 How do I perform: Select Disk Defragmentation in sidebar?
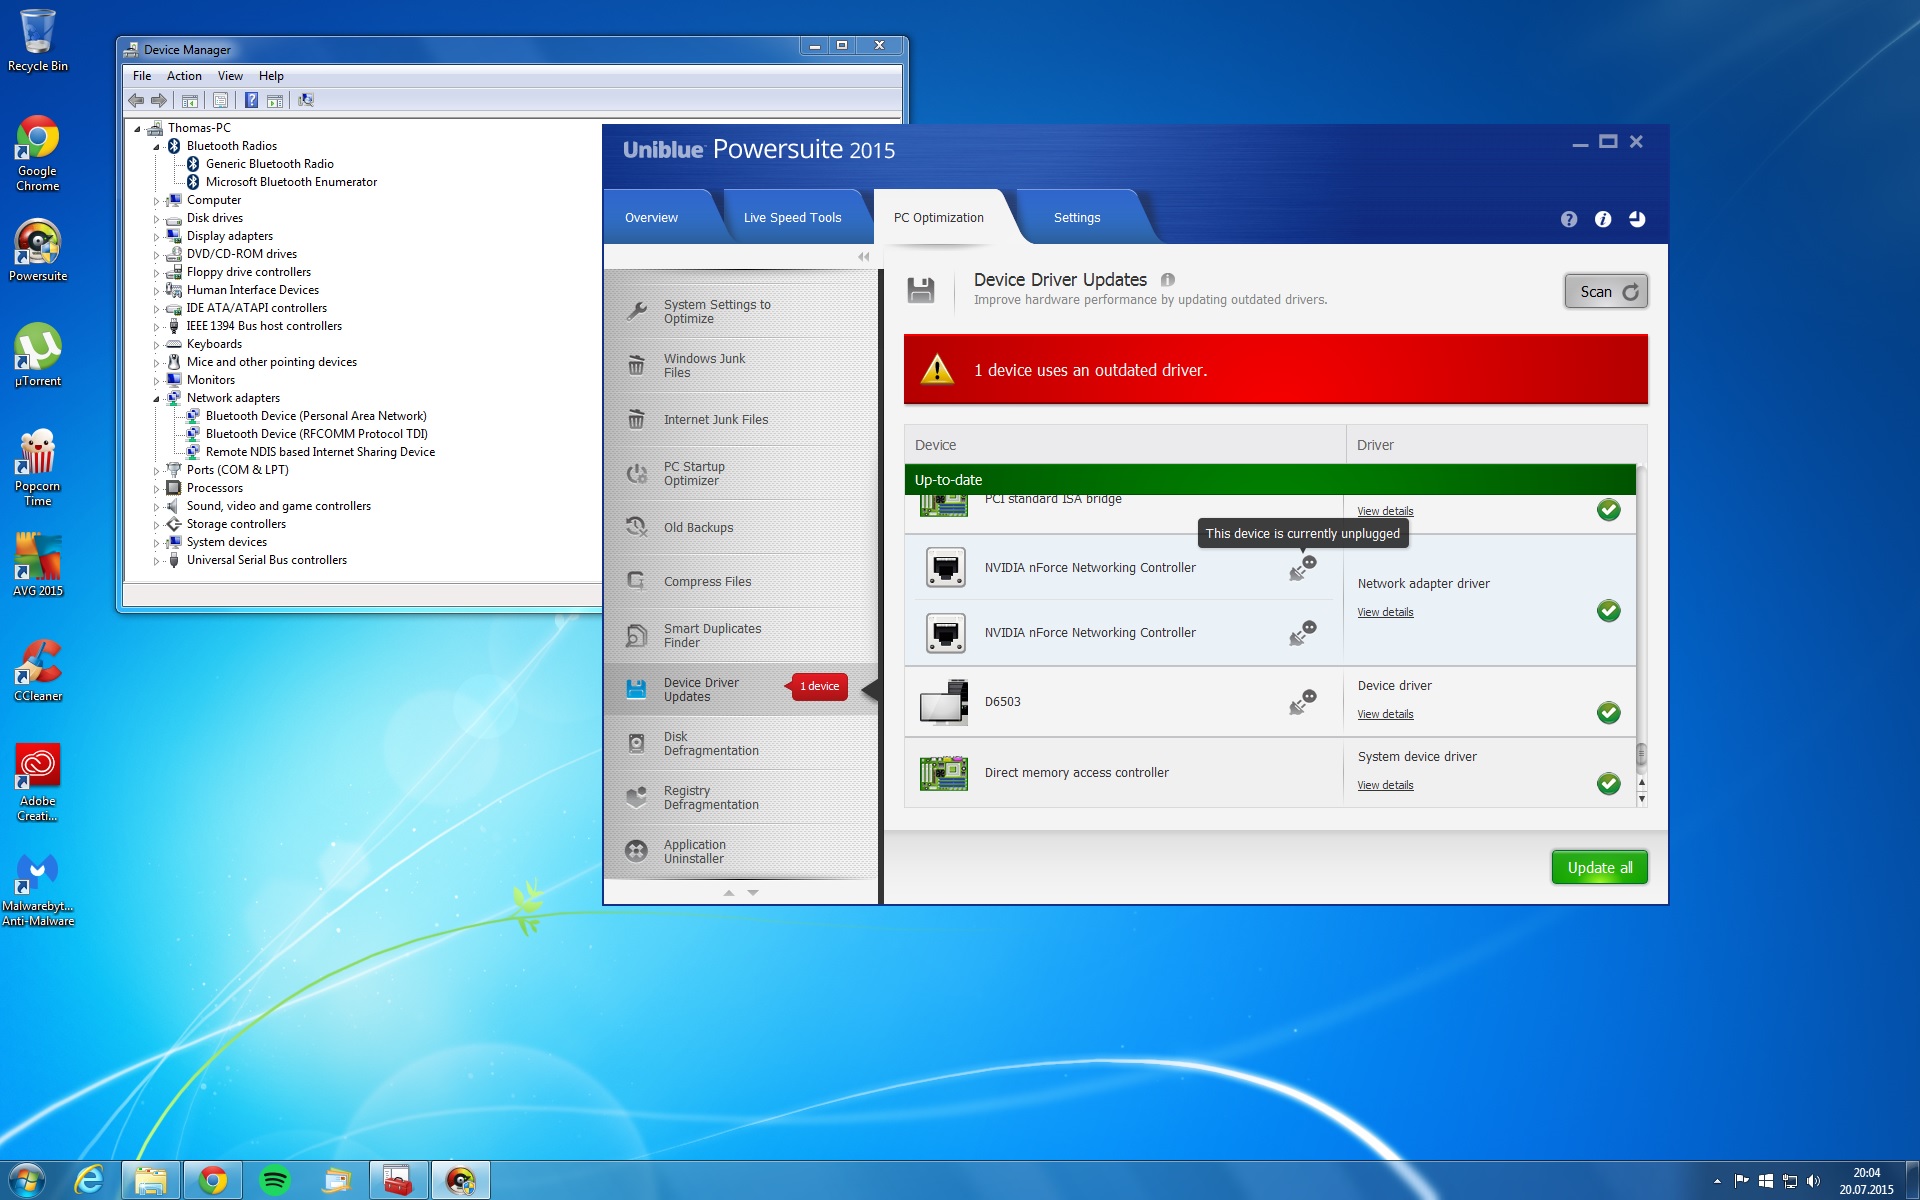(740, 744)
